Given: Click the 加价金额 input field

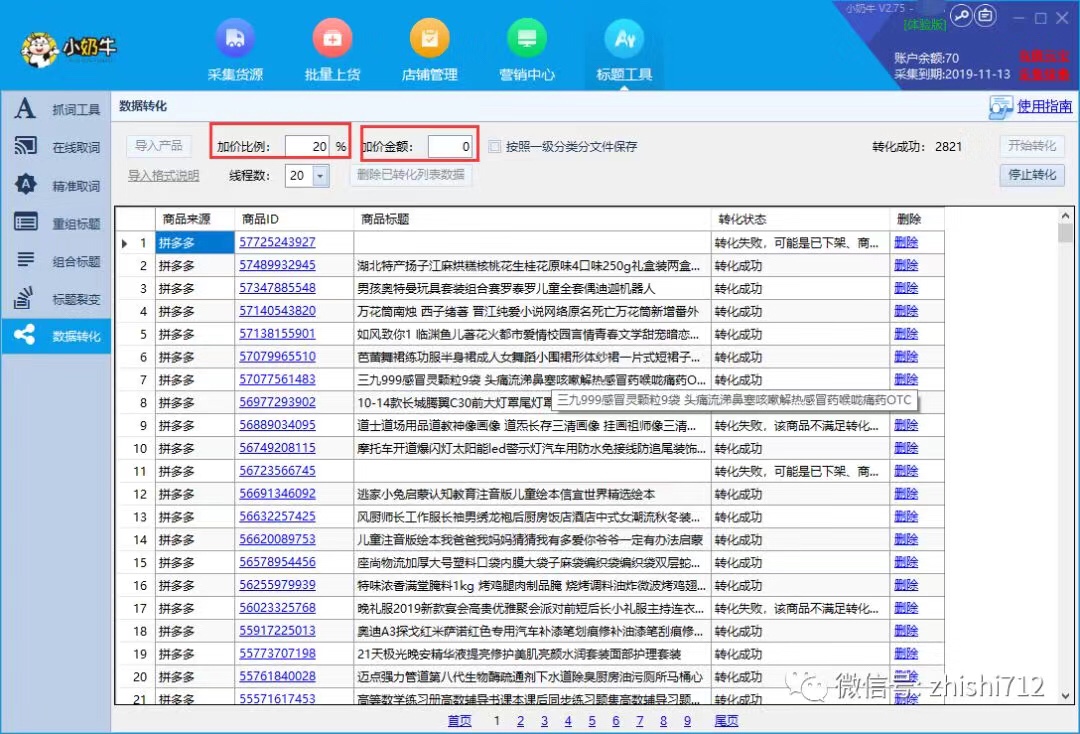Looking at the screenshot, I should [x=450, y=146].
